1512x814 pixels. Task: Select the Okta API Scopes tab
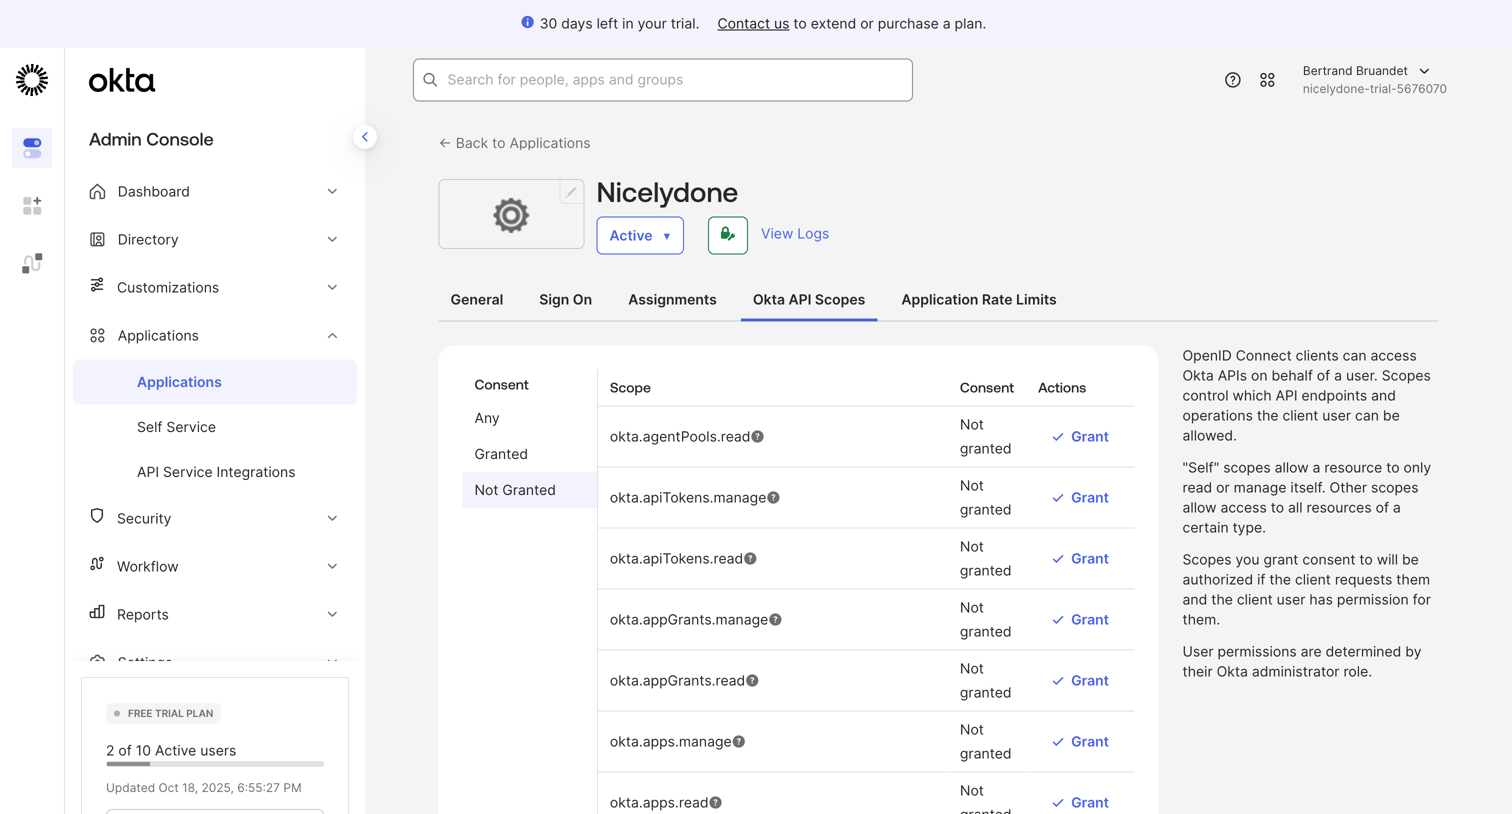click(x=809, y=299)
